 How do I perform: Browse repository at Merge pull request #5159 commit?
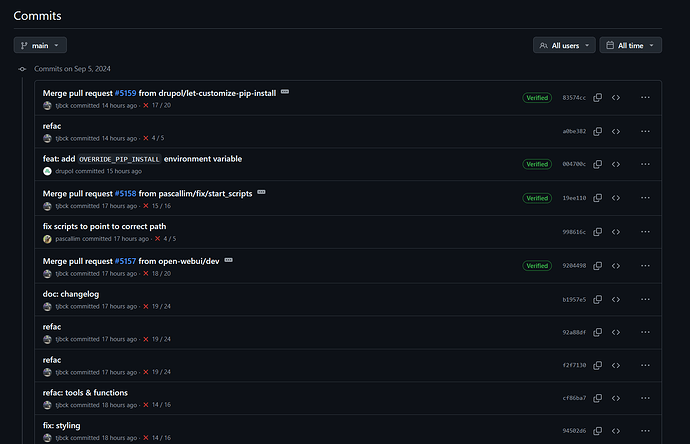point(616,98)
